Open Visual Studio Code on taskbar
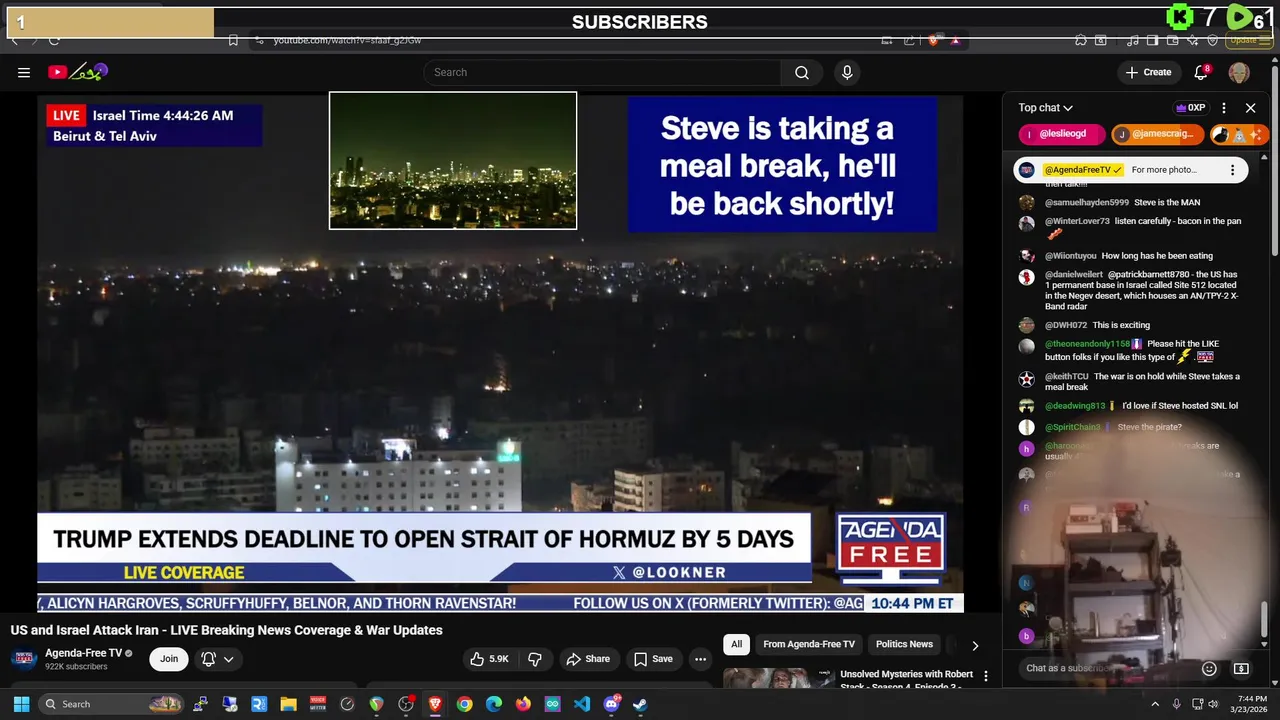1280x720 pixels. click(582, 704)
